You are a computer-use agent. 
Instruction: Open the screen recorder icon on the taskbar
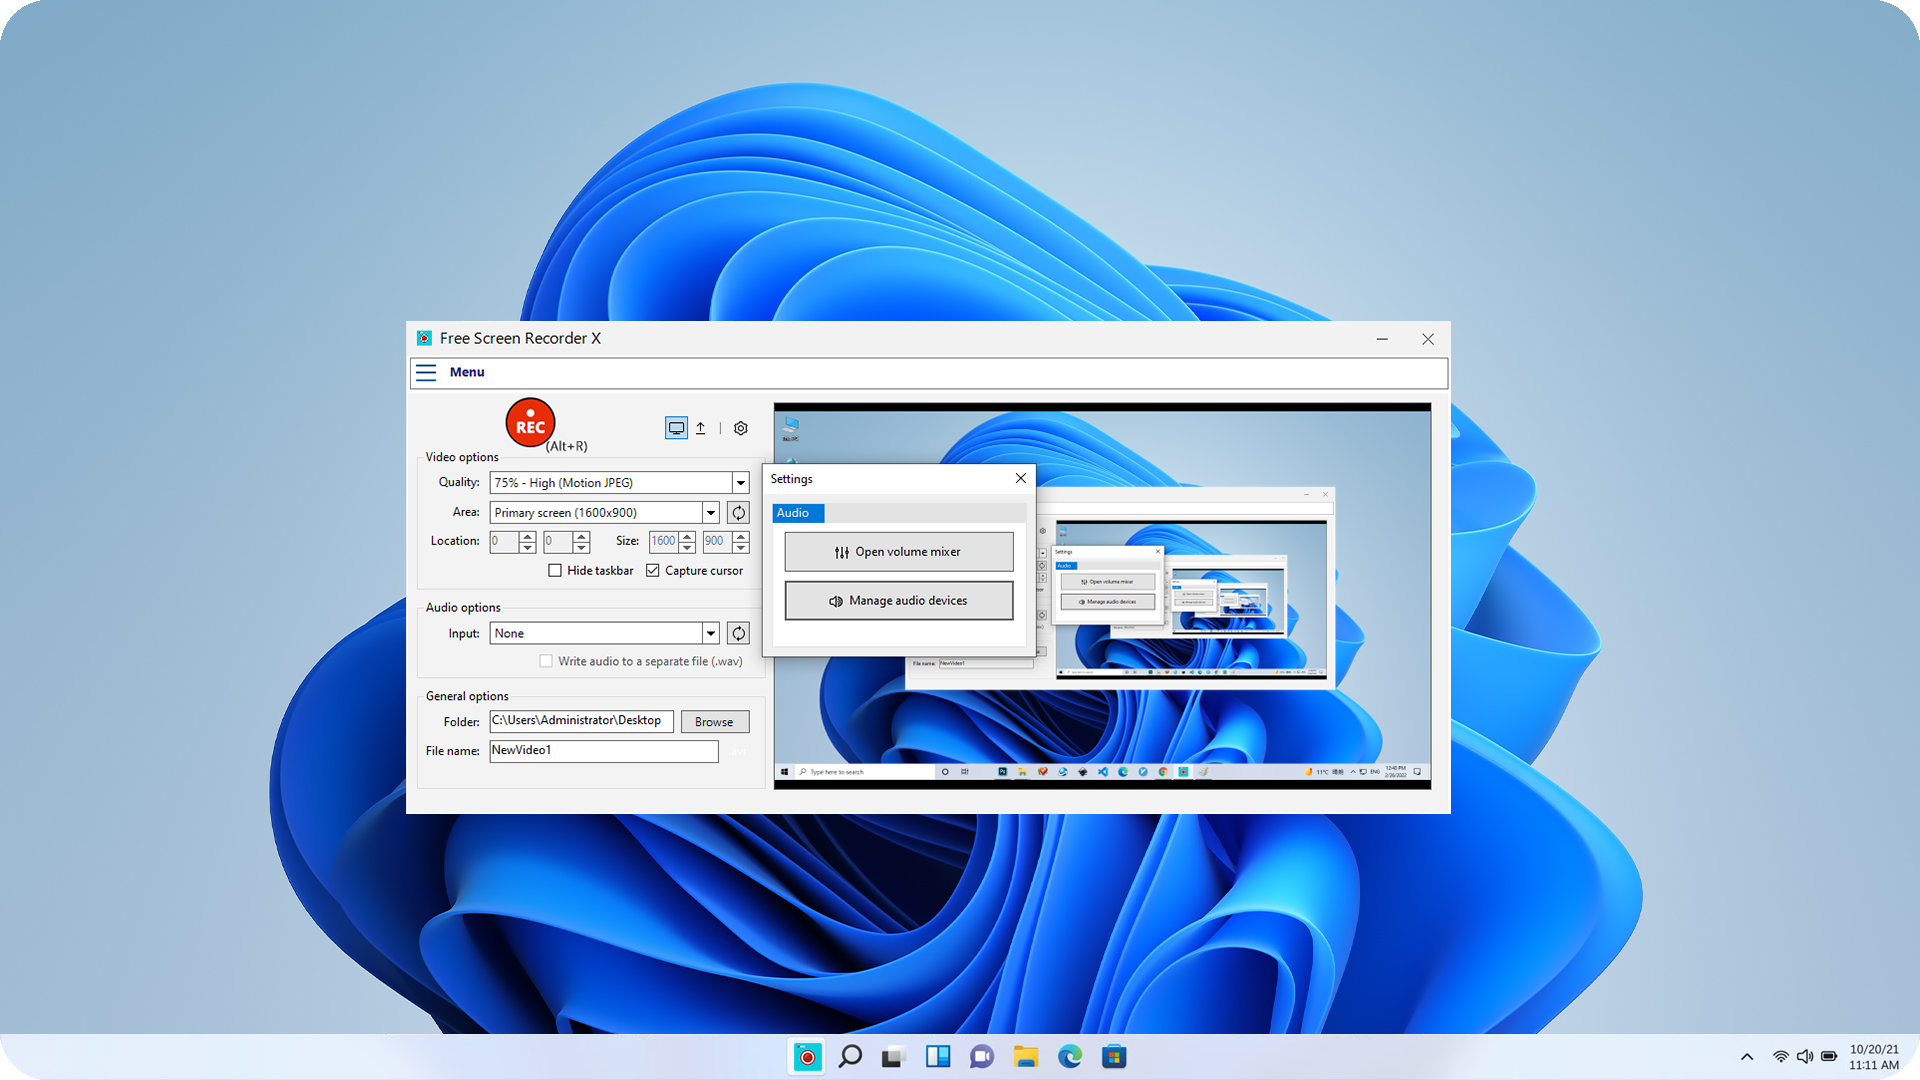[x=806, y=1056]
